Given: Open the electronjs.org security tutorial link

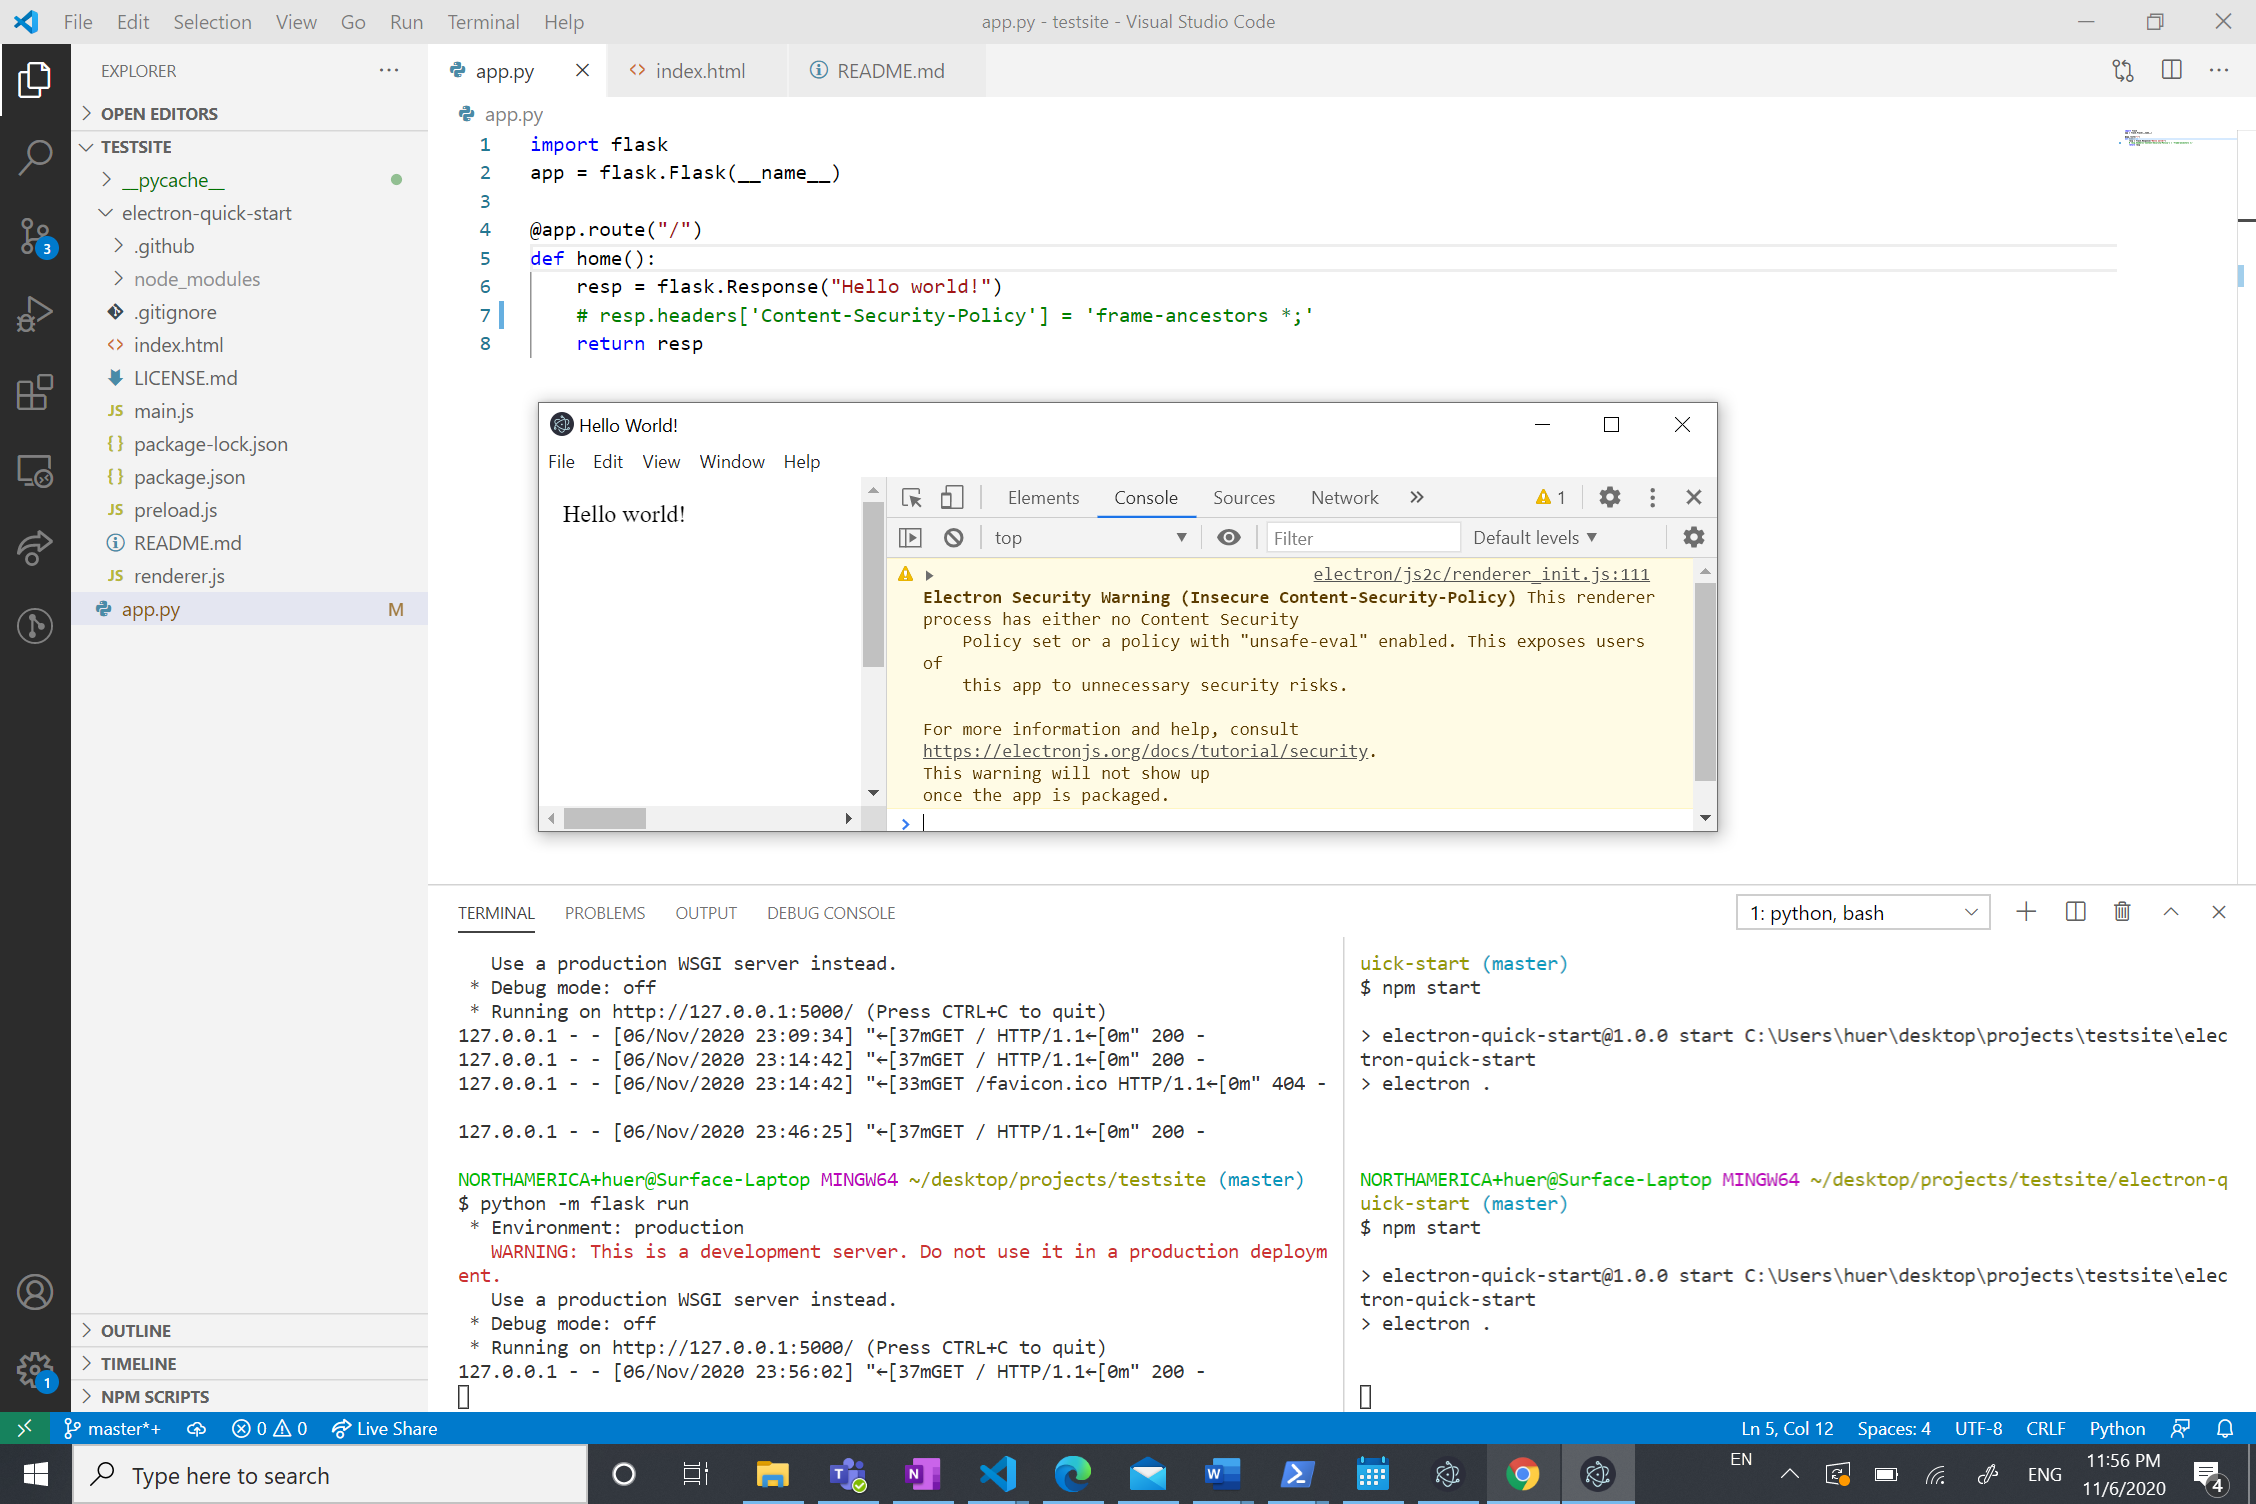Looking at the screenshot, I should click(x=1144, y=751).
